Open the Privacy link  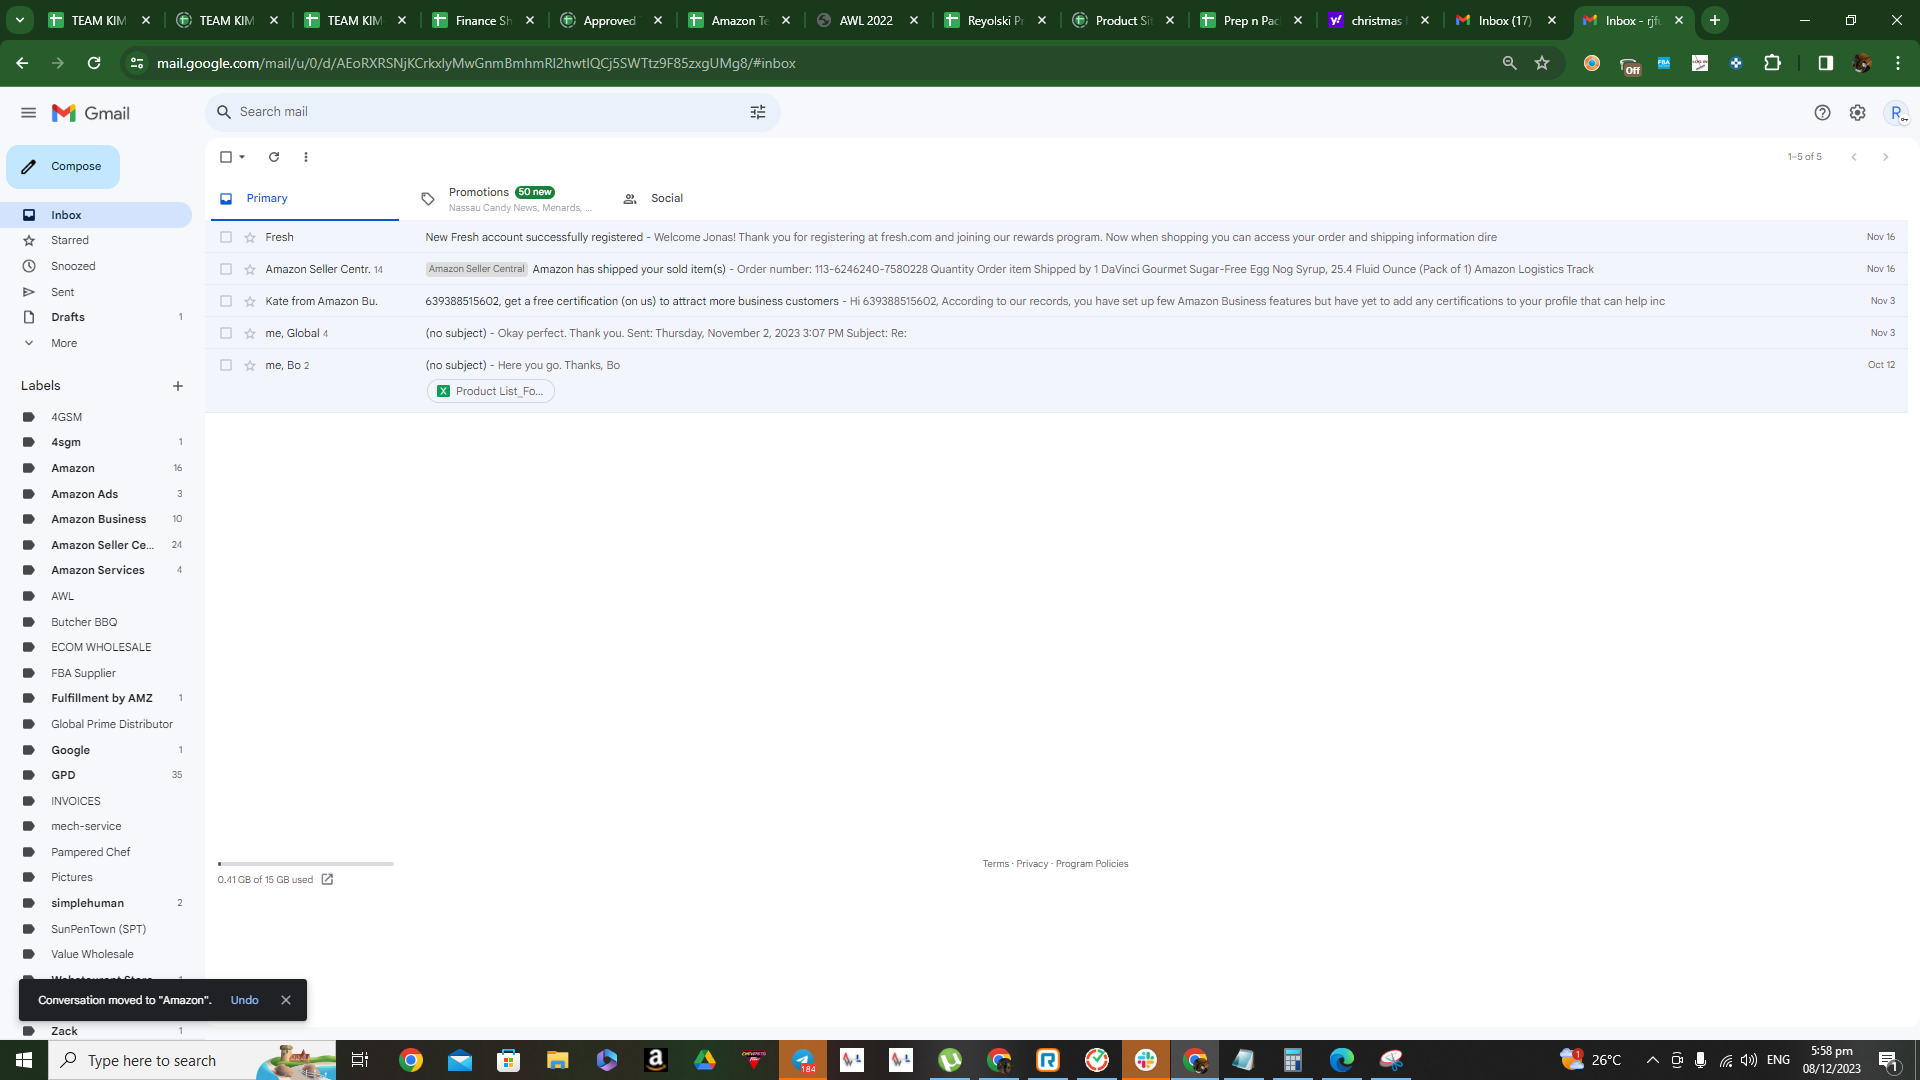coord(1032,864)
